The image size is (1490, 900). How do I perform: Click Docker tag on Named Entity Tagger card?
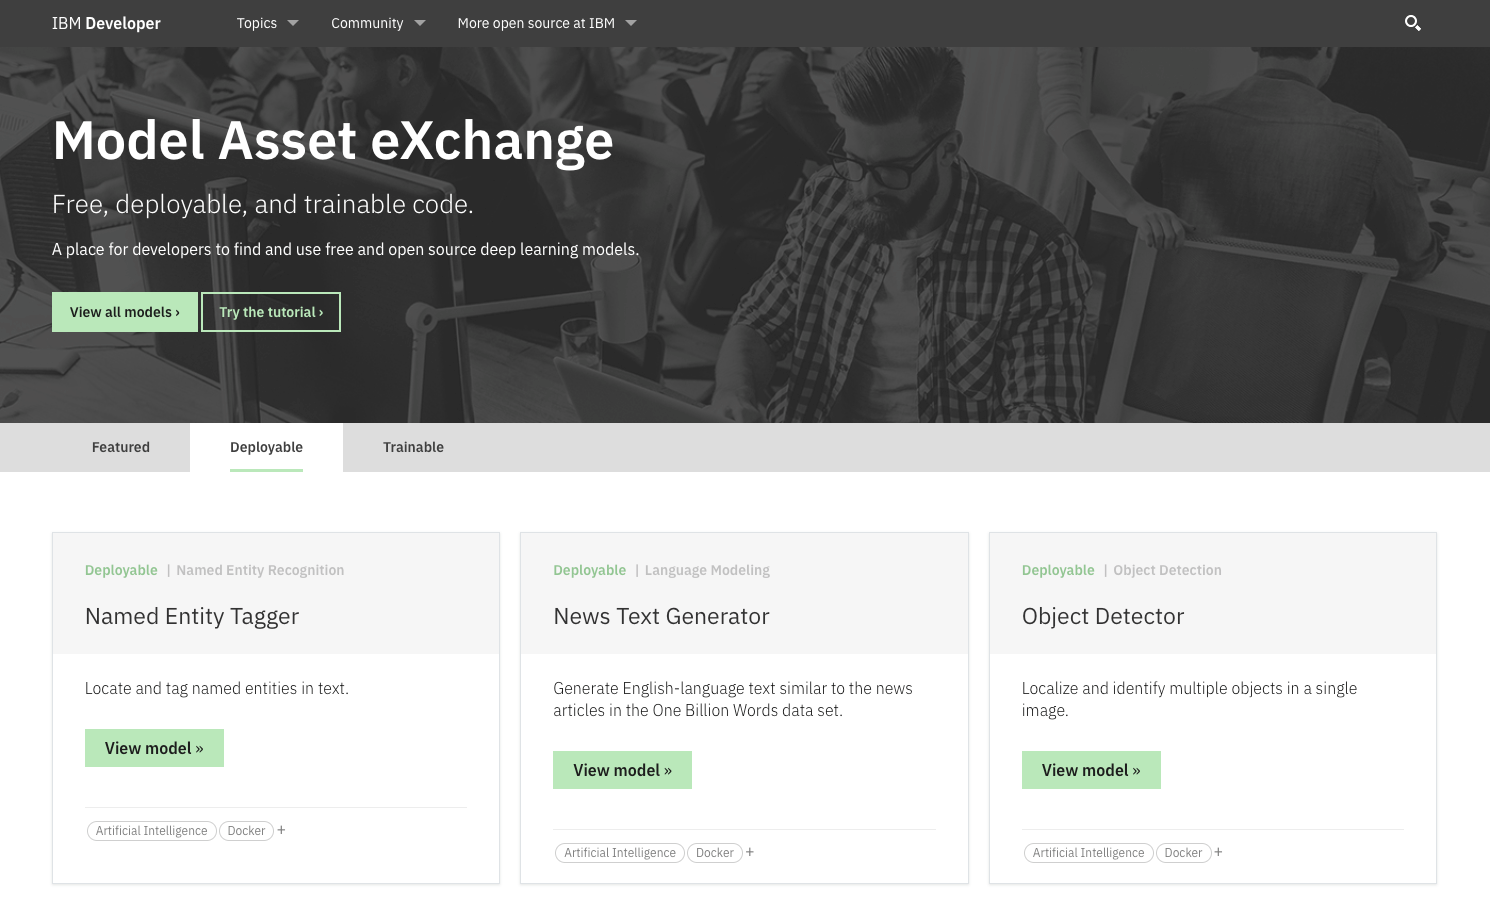pos(246,831)
